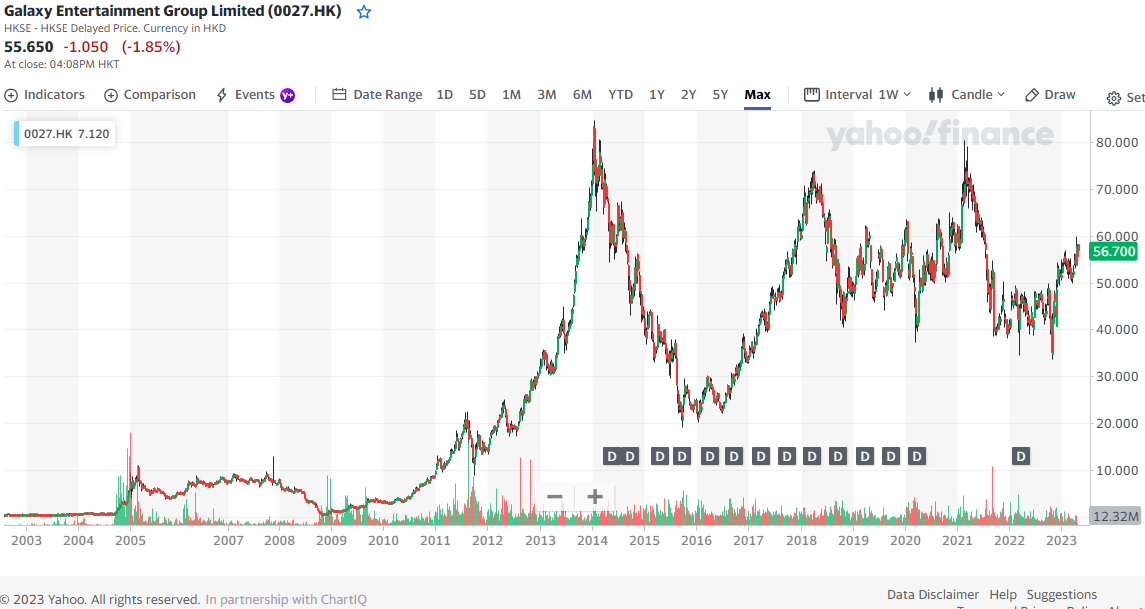The width and height of the screenshot is (1145, 609).
Task: Click the 2021 year label on axis
Action: pos(957,541)
